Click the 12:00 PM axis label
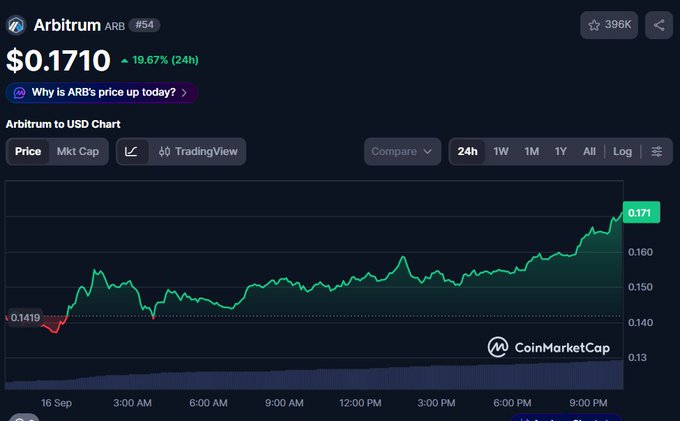This screenshot has height=421, width=680. click(360, 403)
